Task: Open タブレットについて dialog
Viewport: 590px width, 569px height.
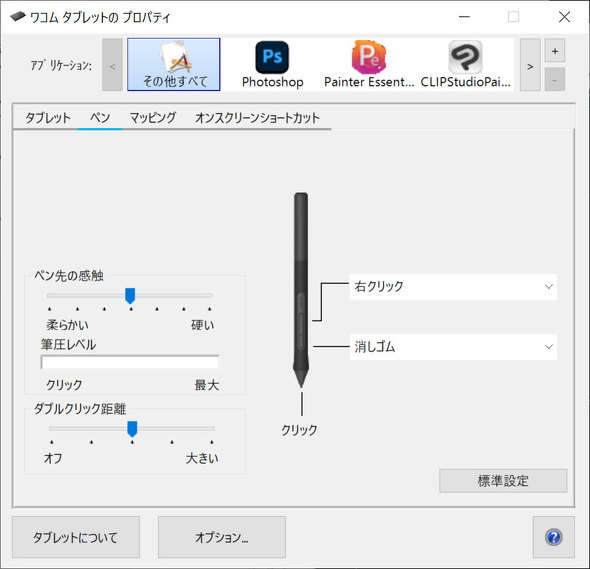Action: click(x=76, y=537)
